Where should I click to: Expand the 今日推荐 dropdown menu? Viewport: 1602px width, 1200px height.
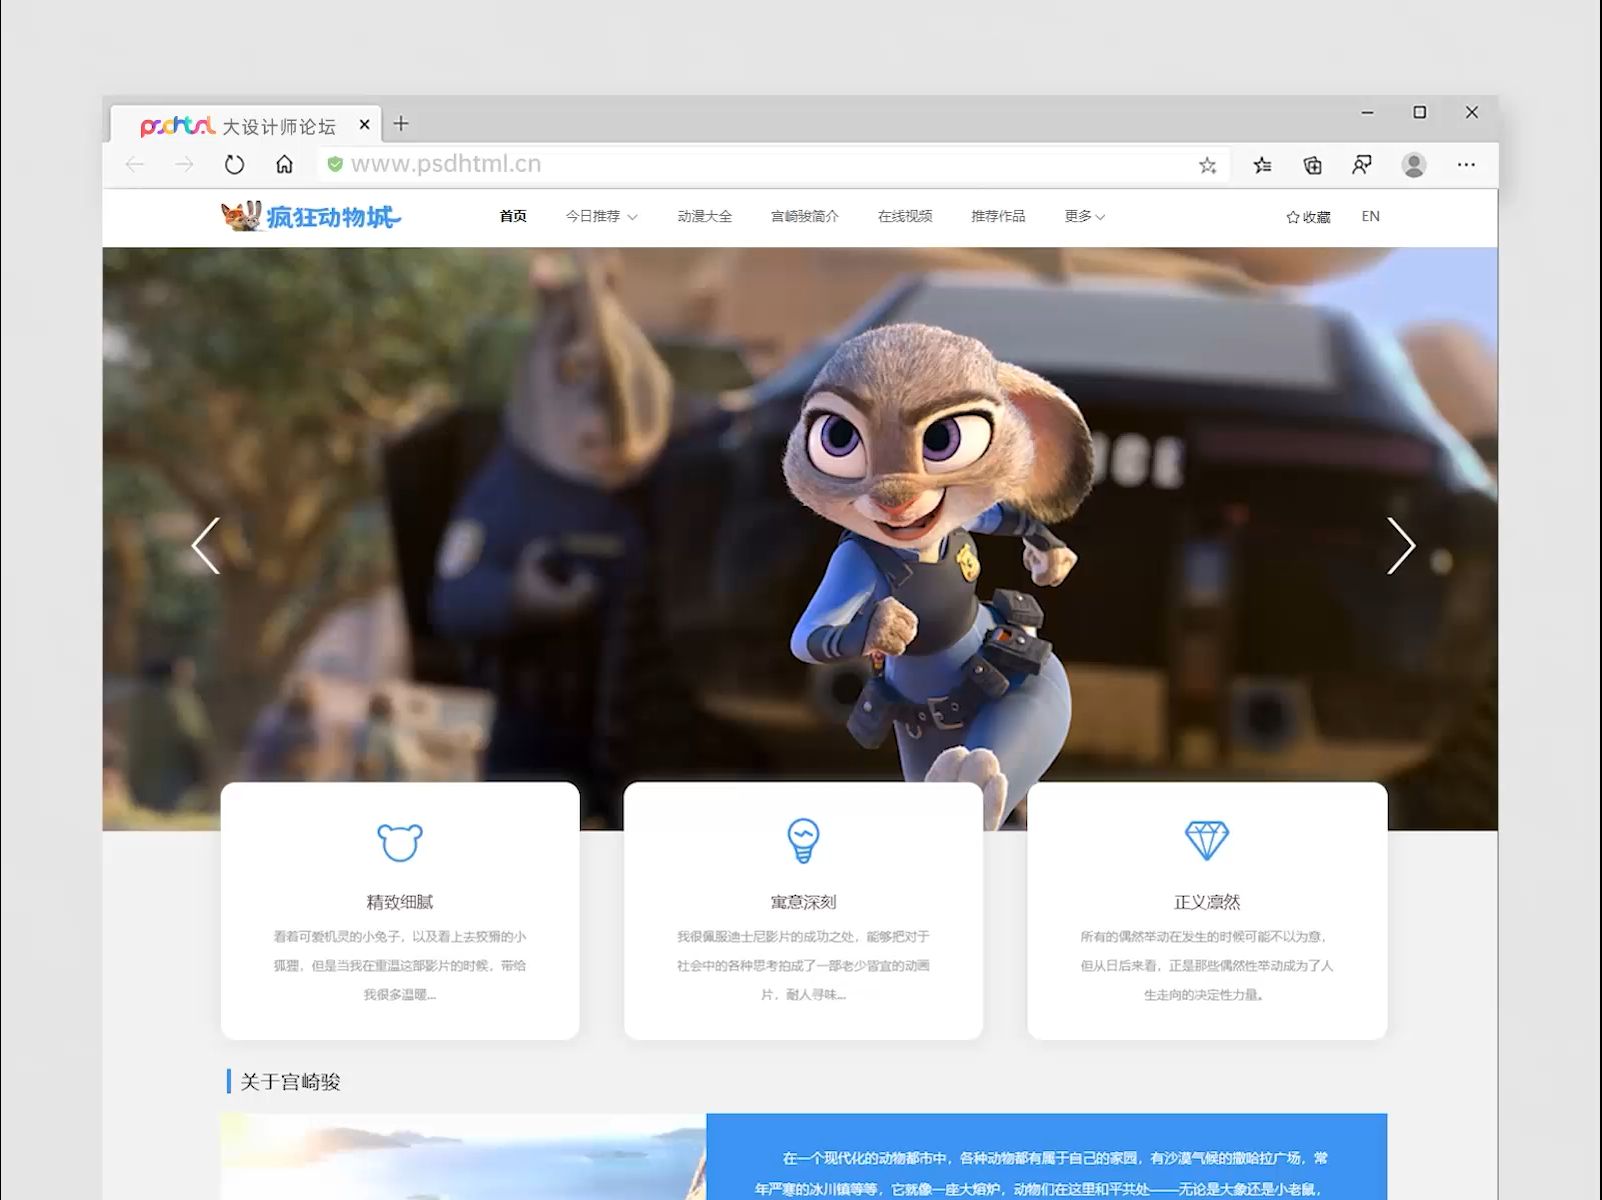601,216
